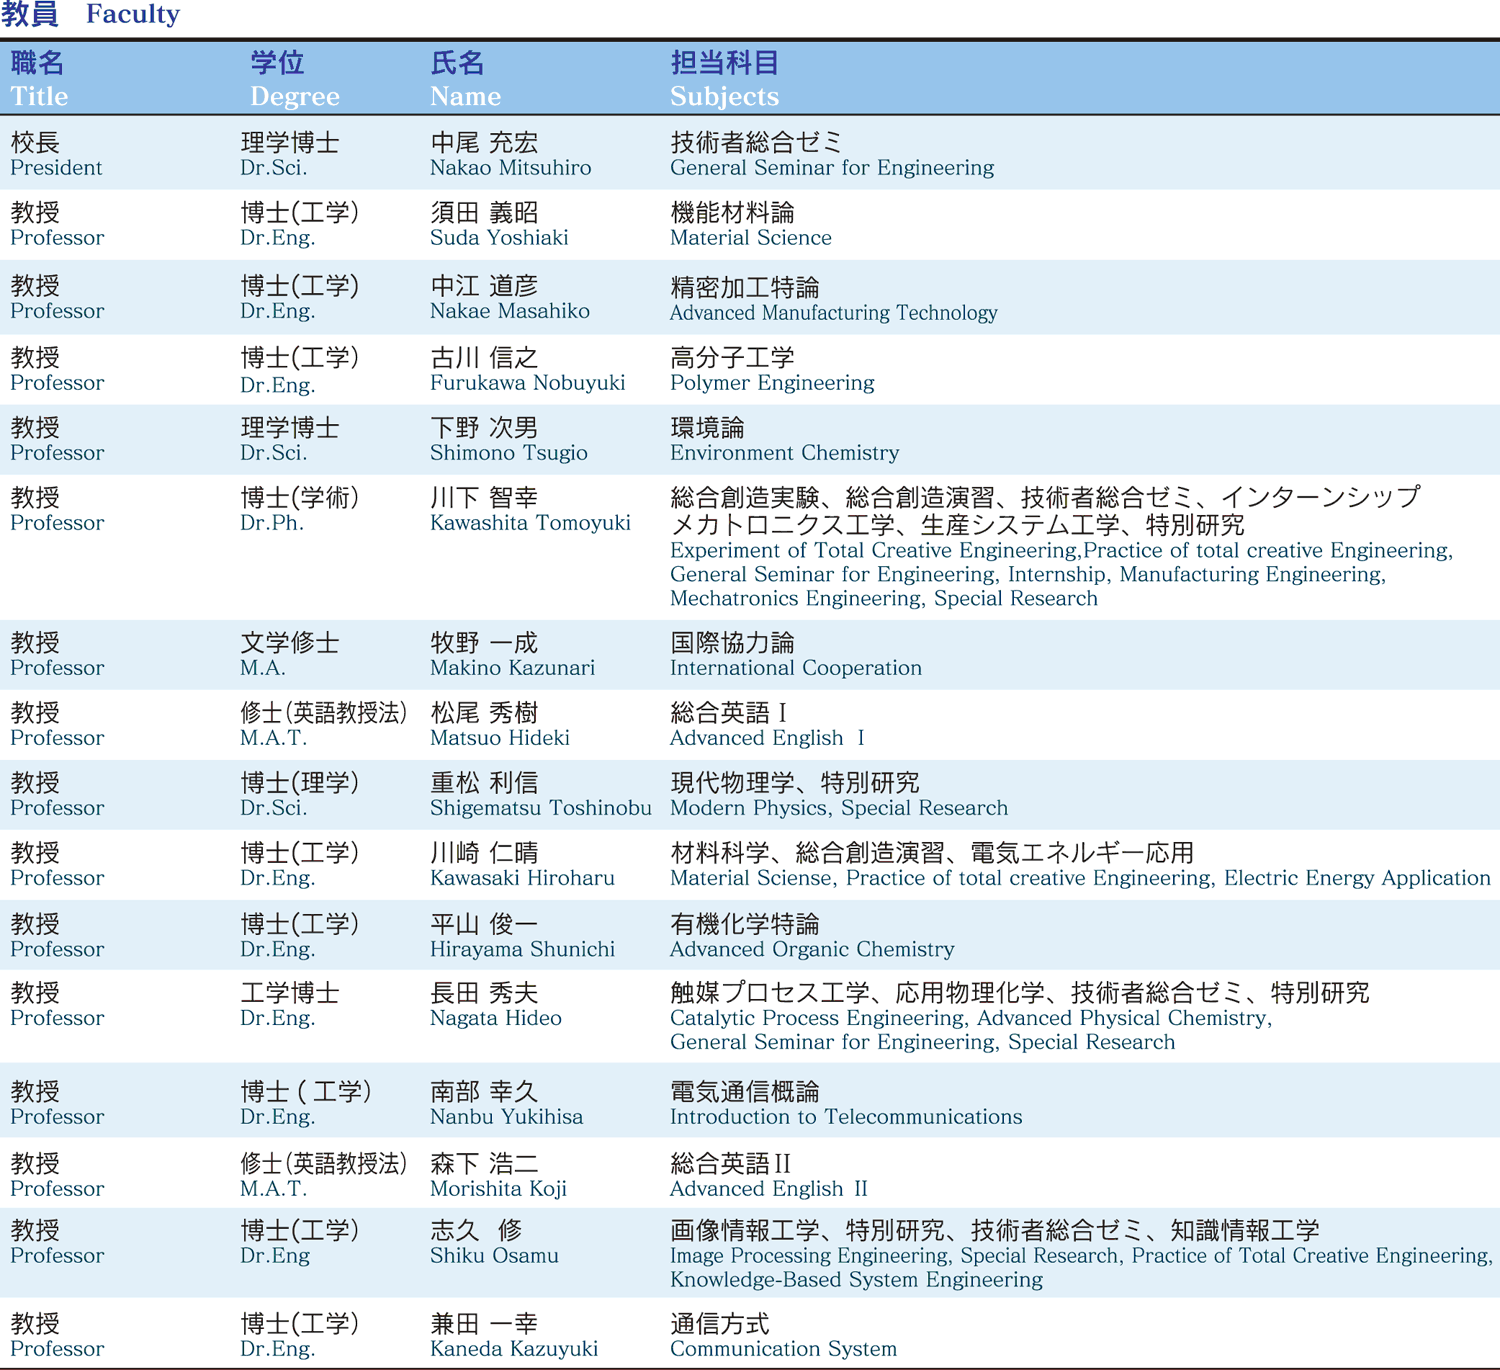The image size is (1500, 1370).
Task: Click the name 'Hirayama Shunichi'
Action: pos(522,949)
